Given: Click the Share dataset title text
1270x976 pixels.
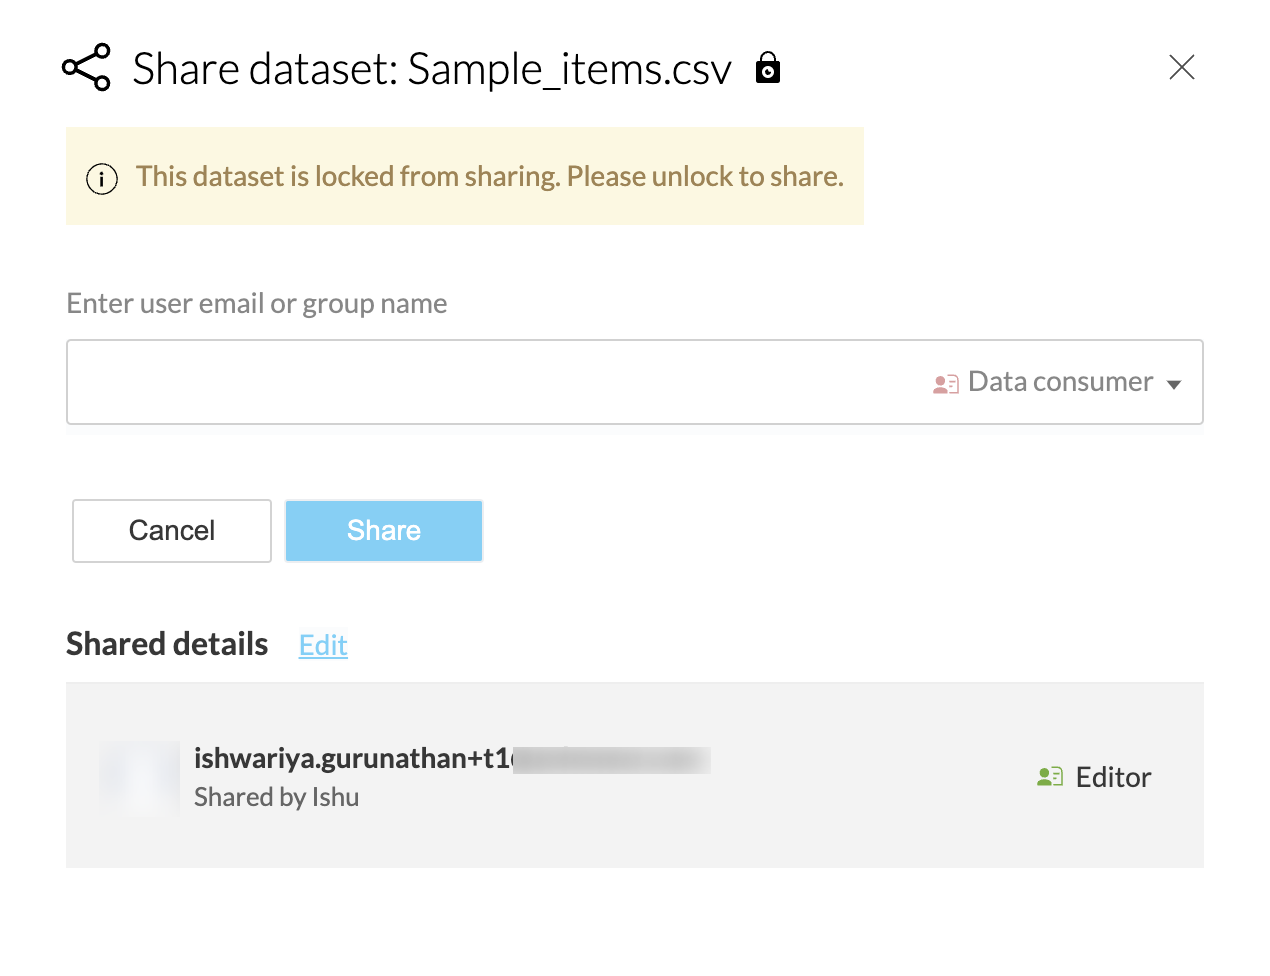Looking at the screenshot, I should tap(432, 69).
